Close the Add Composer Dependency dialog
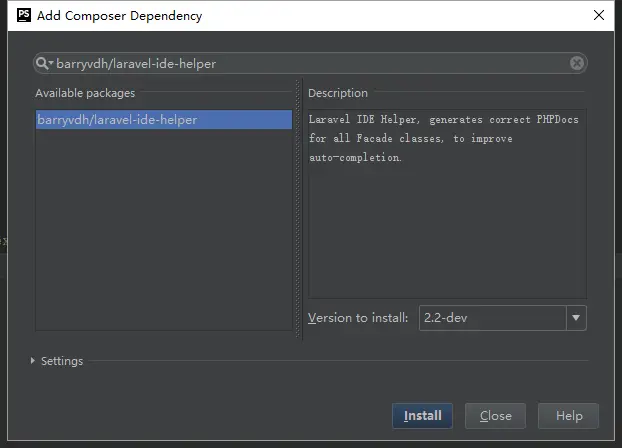Viewport: 622px width, 448px height. pos(599,15)
